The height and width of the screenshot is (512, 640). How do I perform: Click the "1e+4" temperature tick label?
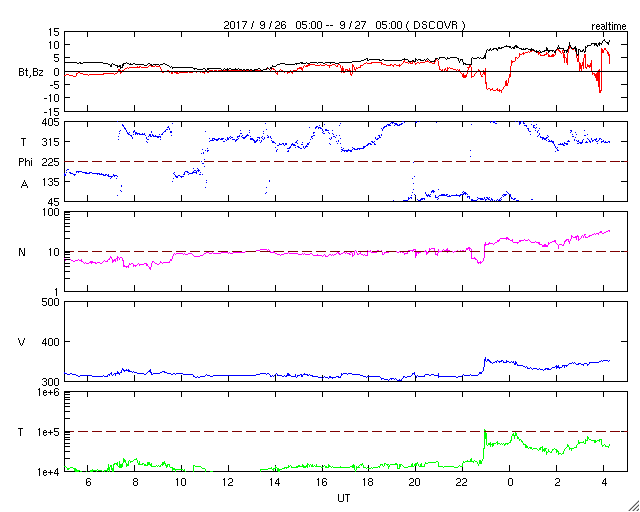(x=49, y=472)
